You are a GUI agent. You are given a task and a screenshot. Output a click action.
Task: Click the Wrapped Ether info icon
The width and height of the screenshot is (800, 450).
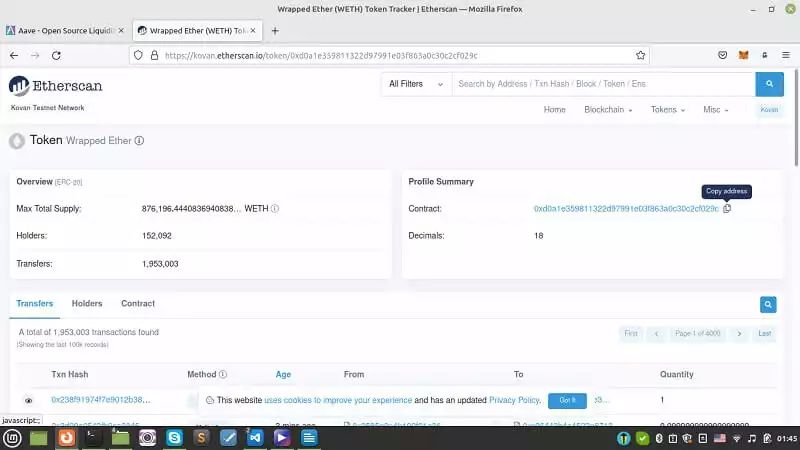[x=139, y=140]
